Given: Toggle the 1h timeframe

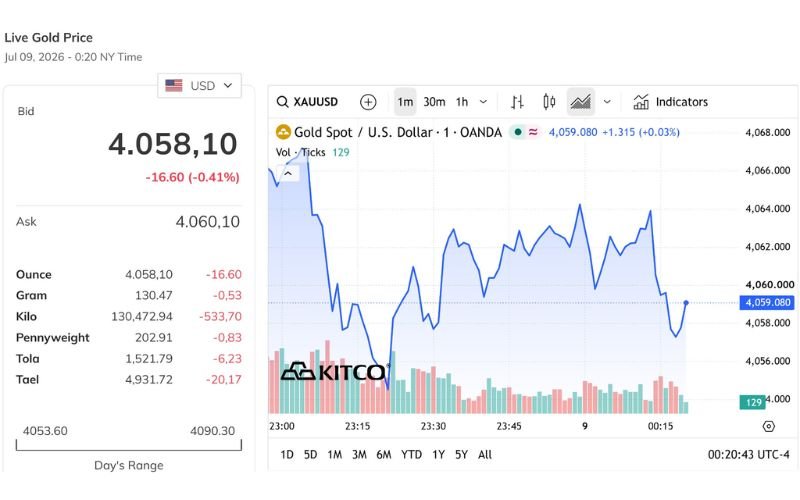Looking at the screenshot, I should (x=462, y=102).
